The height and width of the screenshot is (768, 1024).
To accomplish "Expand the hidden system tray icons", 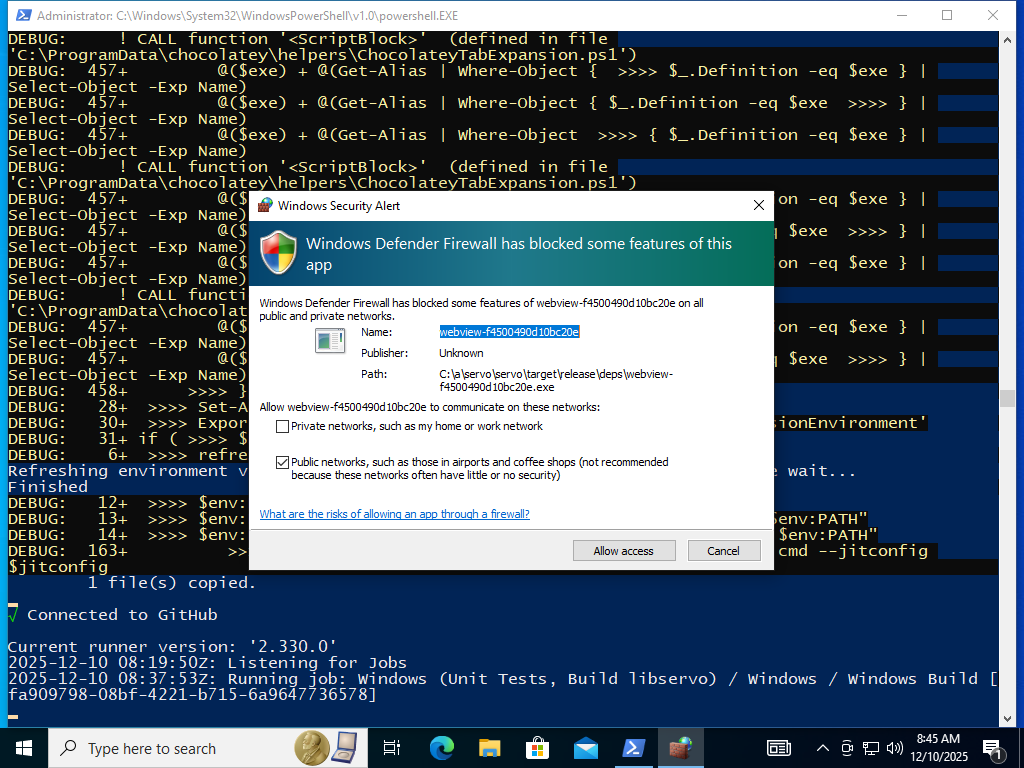I will point(823,748).
